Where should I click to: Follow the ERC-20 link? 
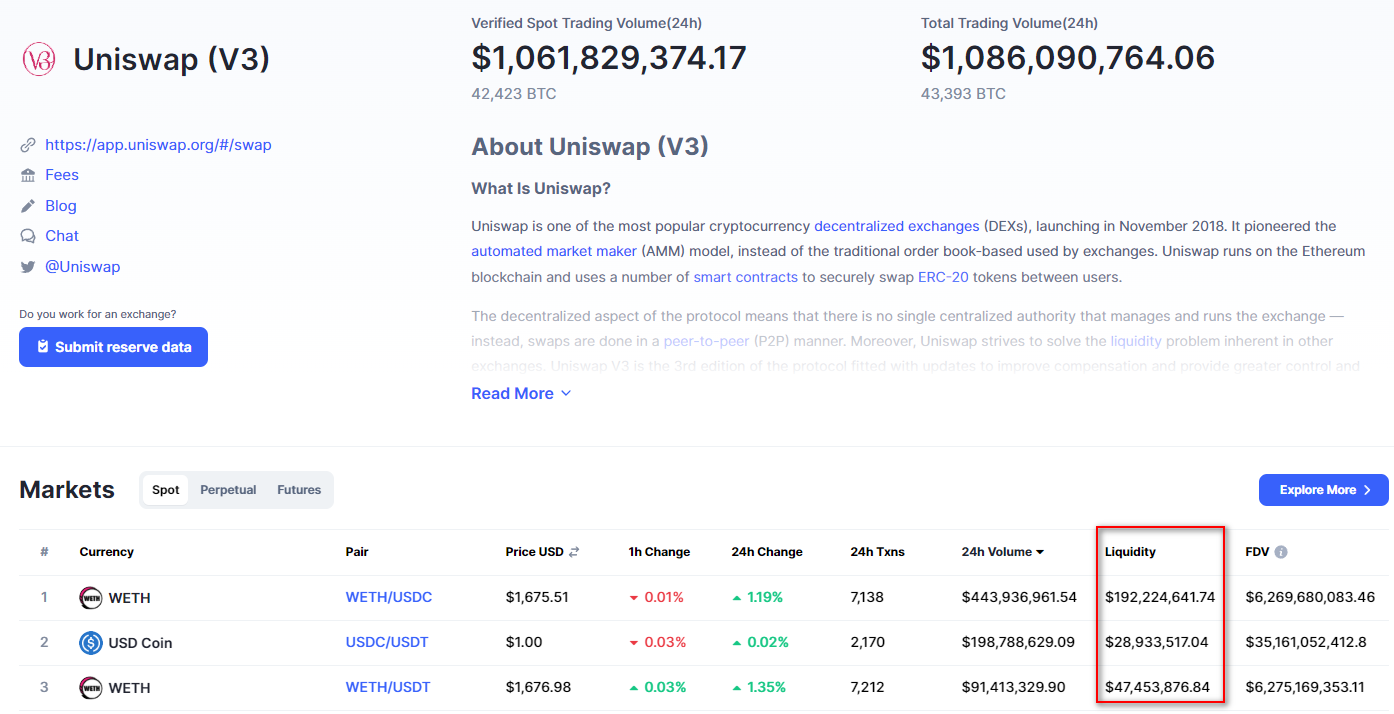point(943,277)
